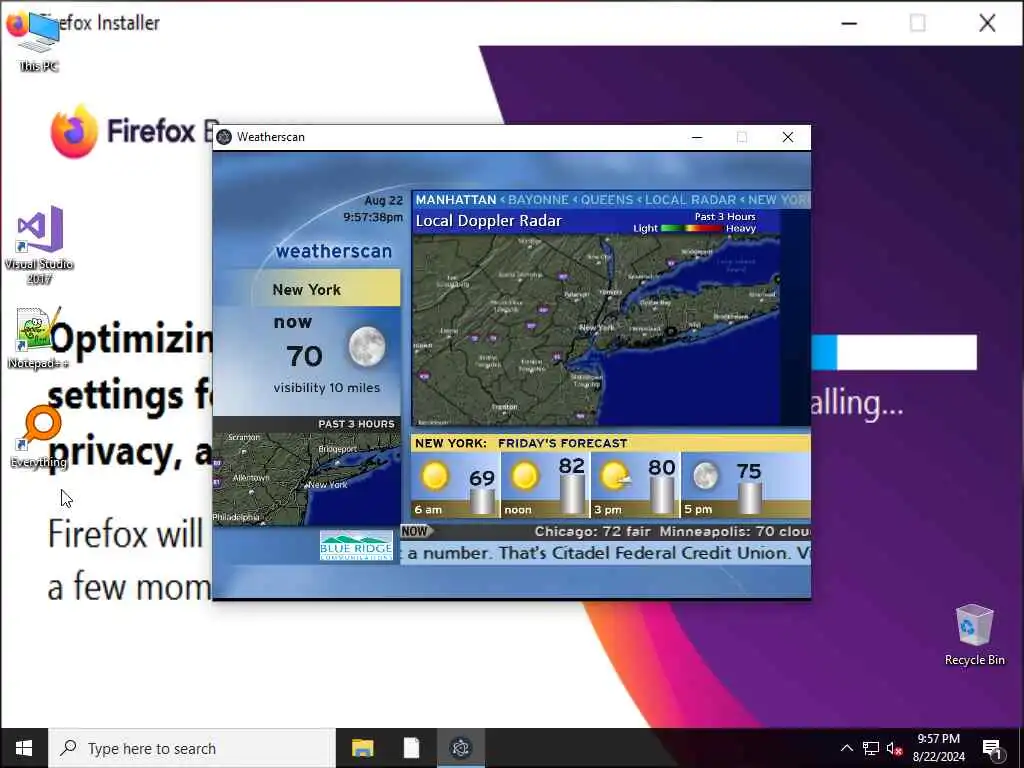The height and width of the screenshot is (768, 1024).
Task: Click the Light to Heavy radar legend bar
Action: tap(691, 228)
